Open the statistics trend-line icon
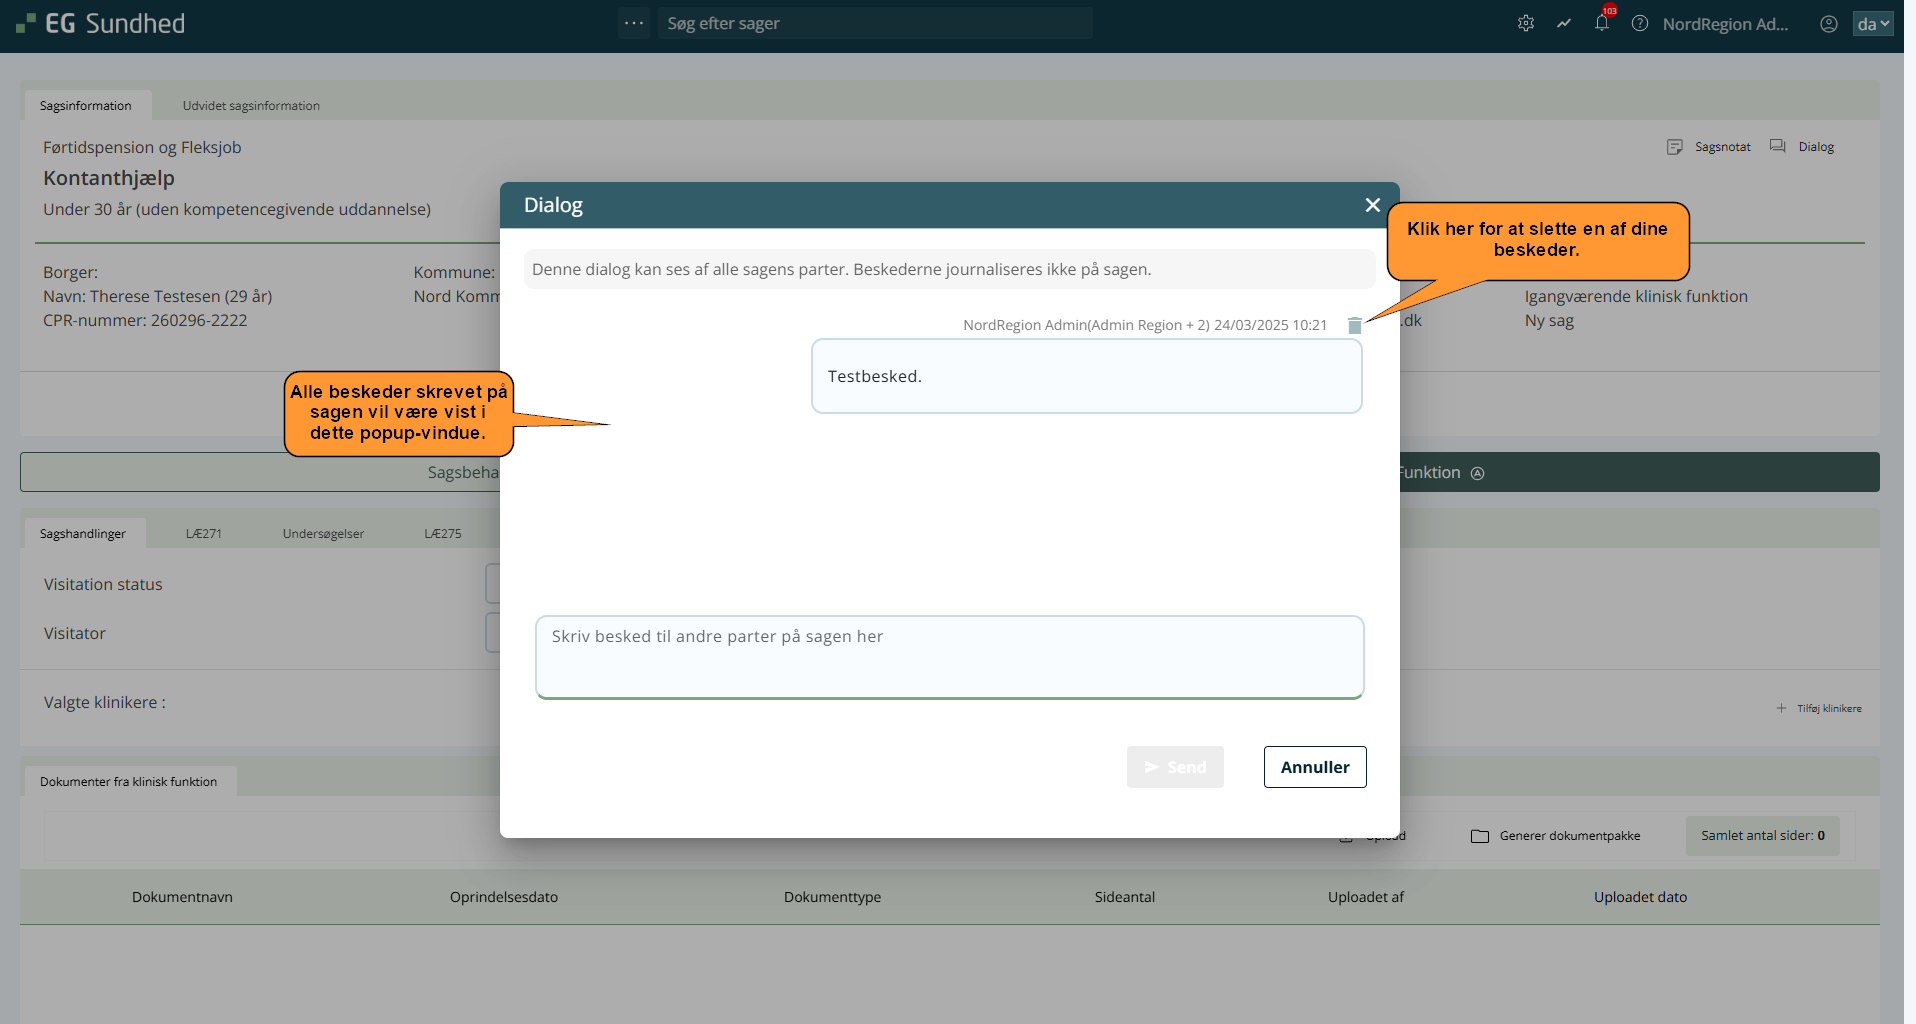Screen dimensions: 1916x1024 tap(1563, 23)
